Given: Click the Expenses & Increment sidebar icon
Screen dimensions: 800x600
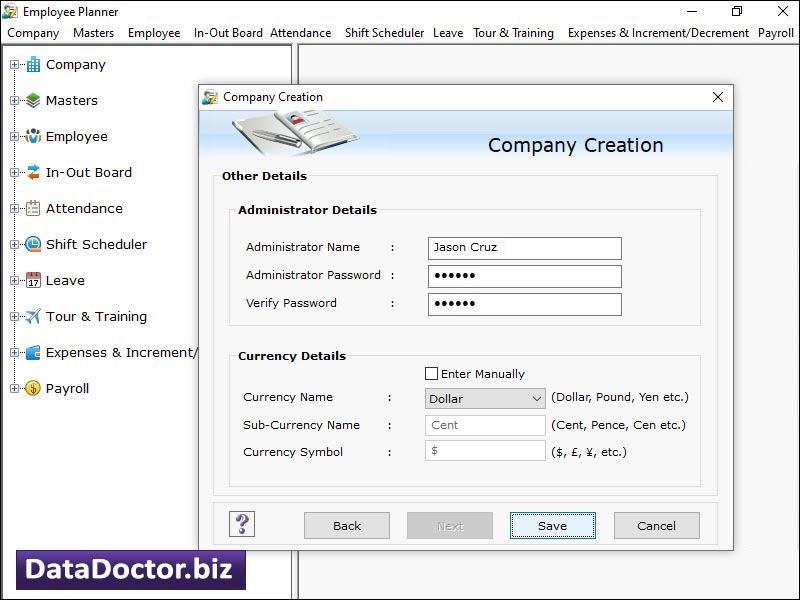Looking at the screenshot, I should (33, 352).
